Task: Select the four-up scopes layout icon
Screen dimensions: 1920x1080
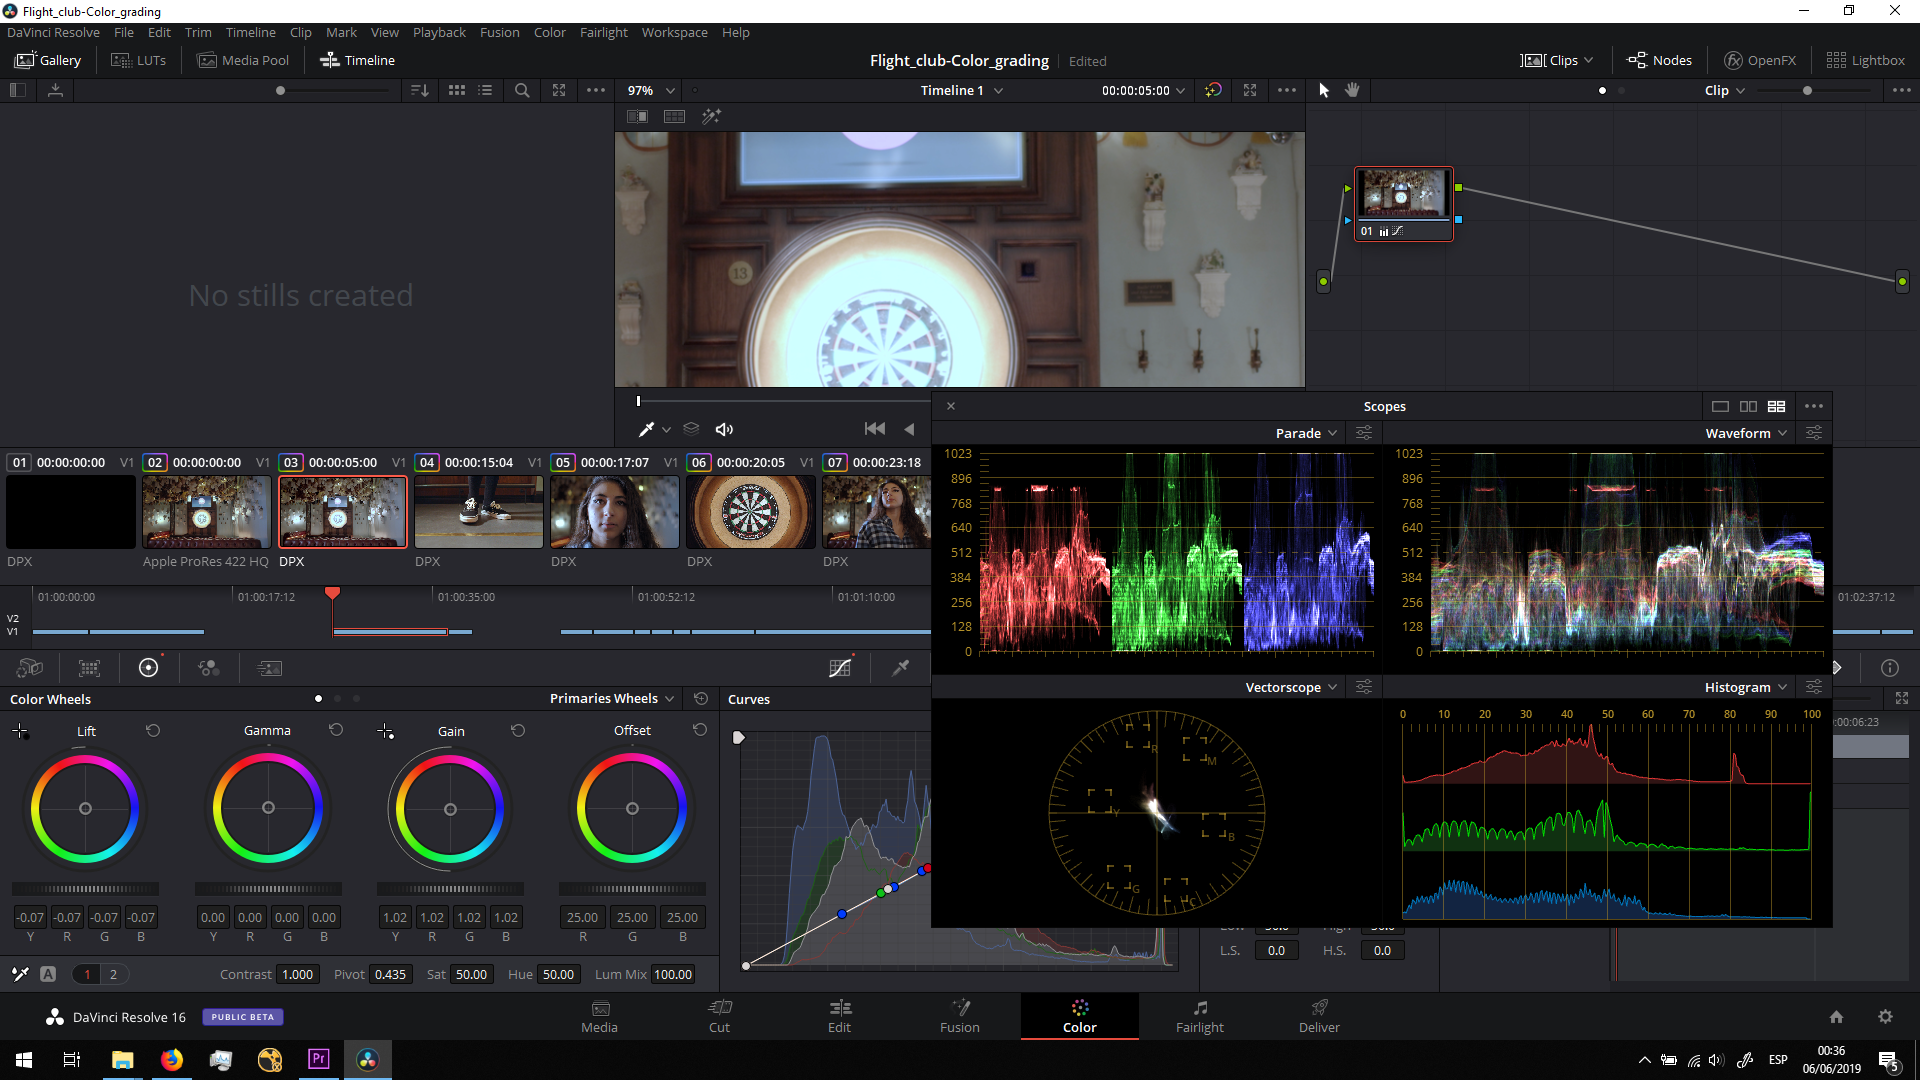Action: click(1776, 406)
